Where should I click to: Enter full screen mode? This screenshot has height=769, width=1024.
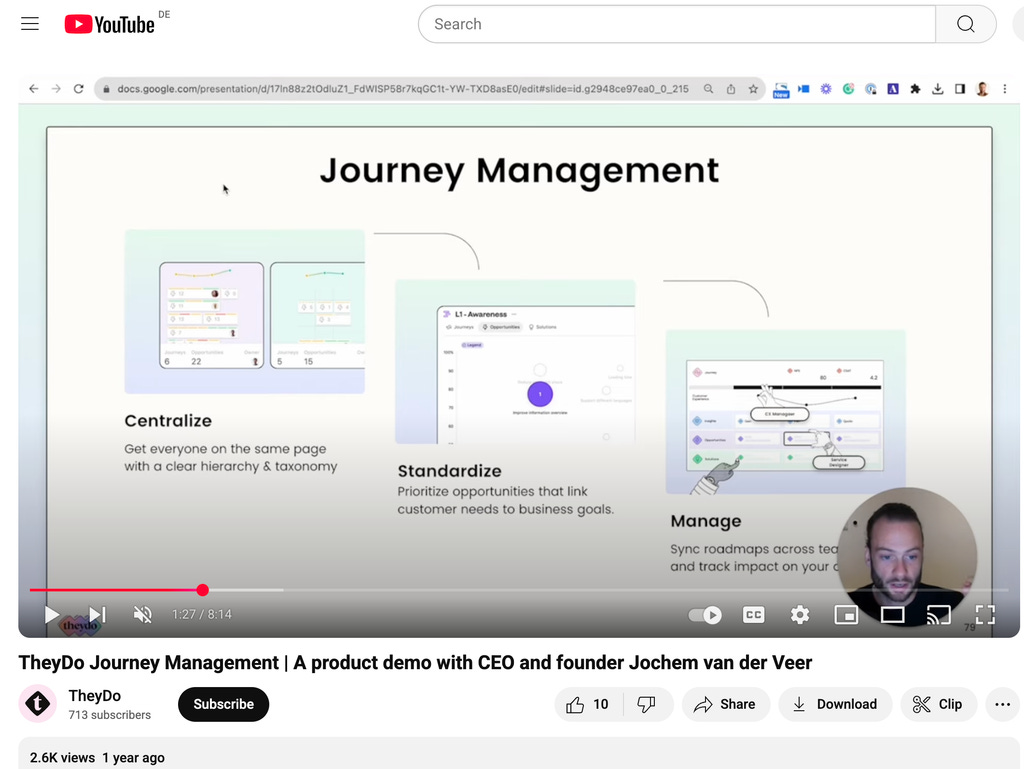[985, 615]
